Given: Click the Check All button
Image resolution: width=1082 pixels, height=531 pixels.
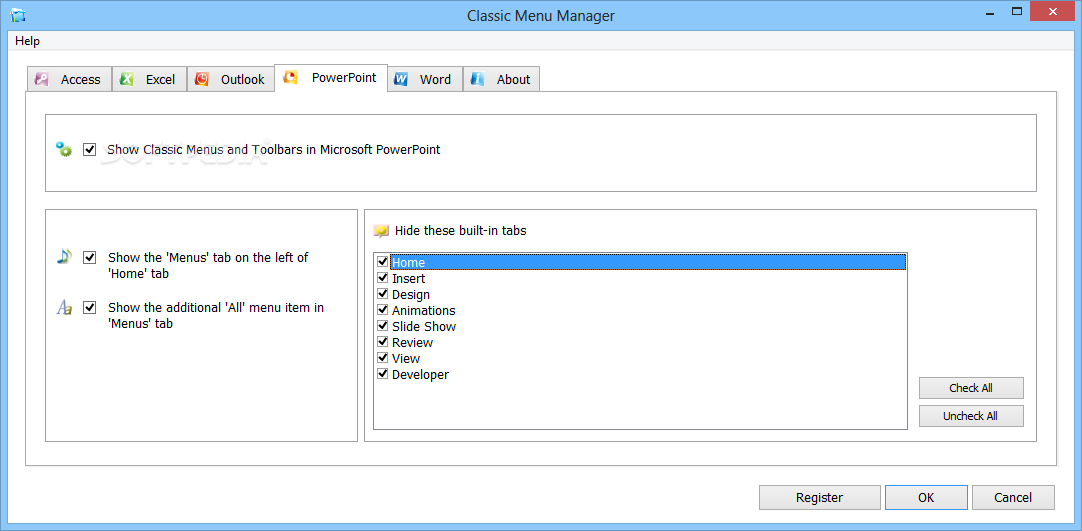Looking at the screenshot, I should click(971, 388).
